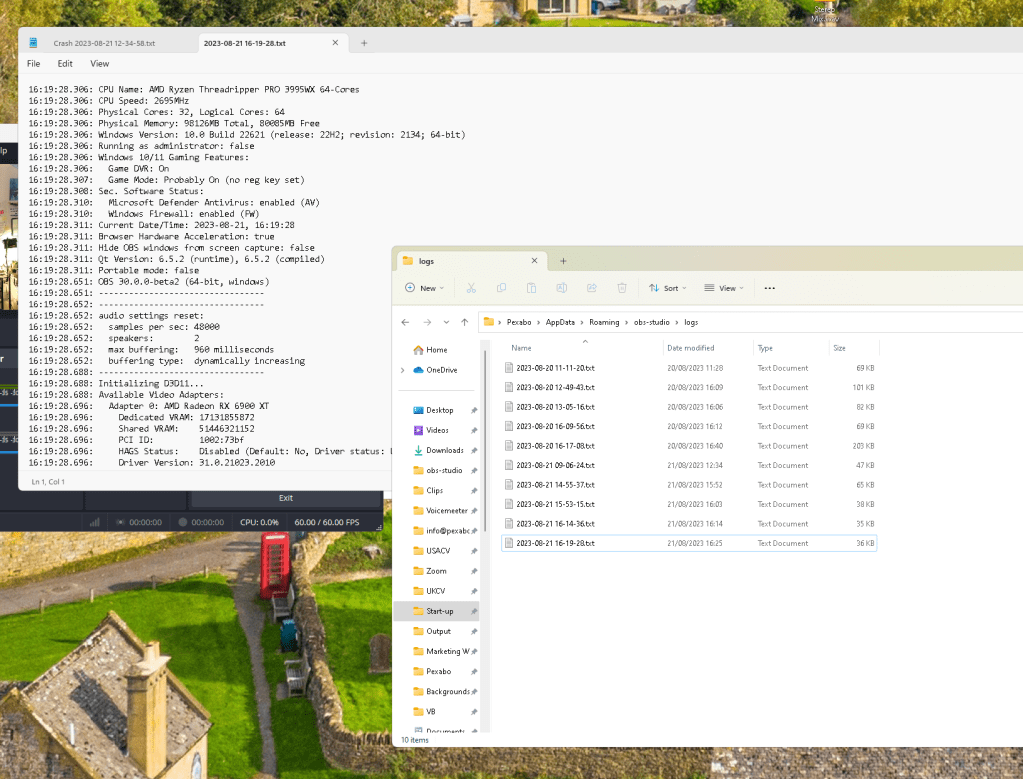Click the Share icon in Explorer toolbar
Screen dimensions: 1023x779
(592, 288)
